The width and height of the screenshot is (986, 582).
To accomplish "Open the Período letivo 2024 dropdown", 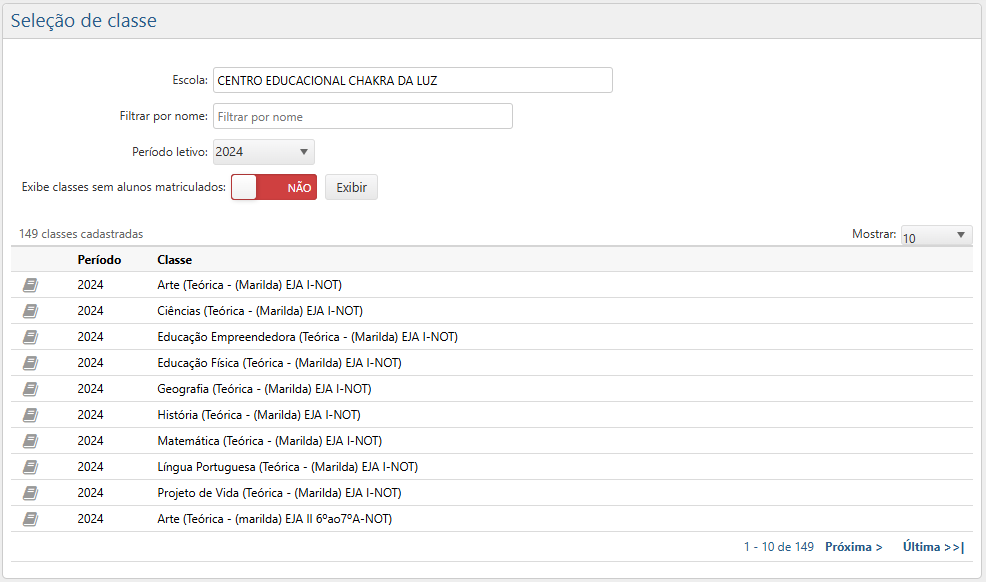I will tap(263, 152).
